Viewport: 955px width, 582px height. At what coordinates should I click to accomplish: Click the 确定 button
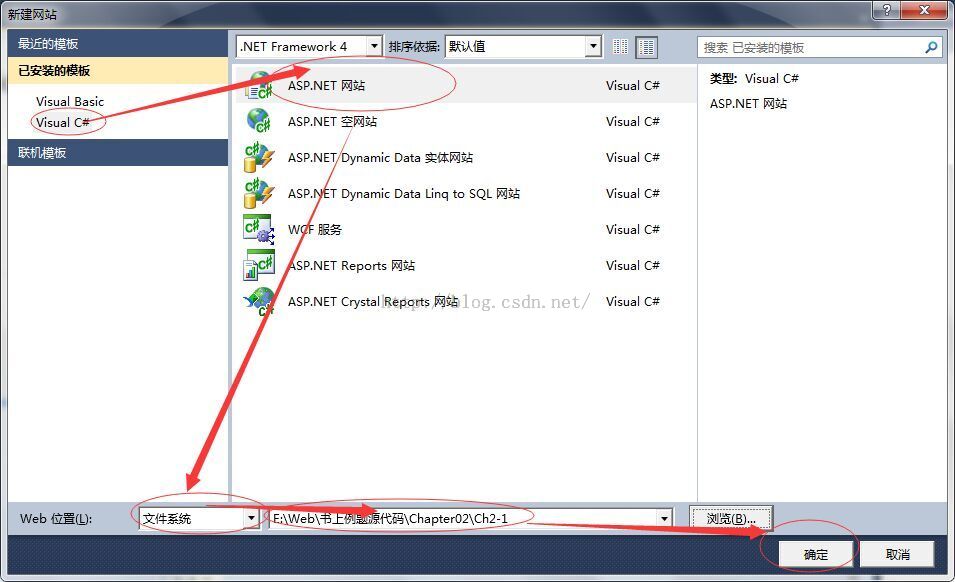click(816, 554)
